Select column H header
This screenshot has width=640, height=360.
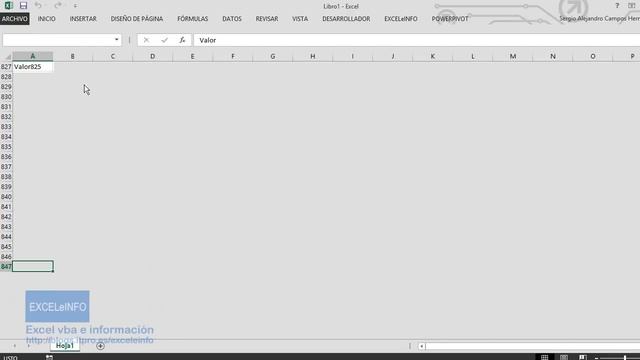[x=313, y=56]
